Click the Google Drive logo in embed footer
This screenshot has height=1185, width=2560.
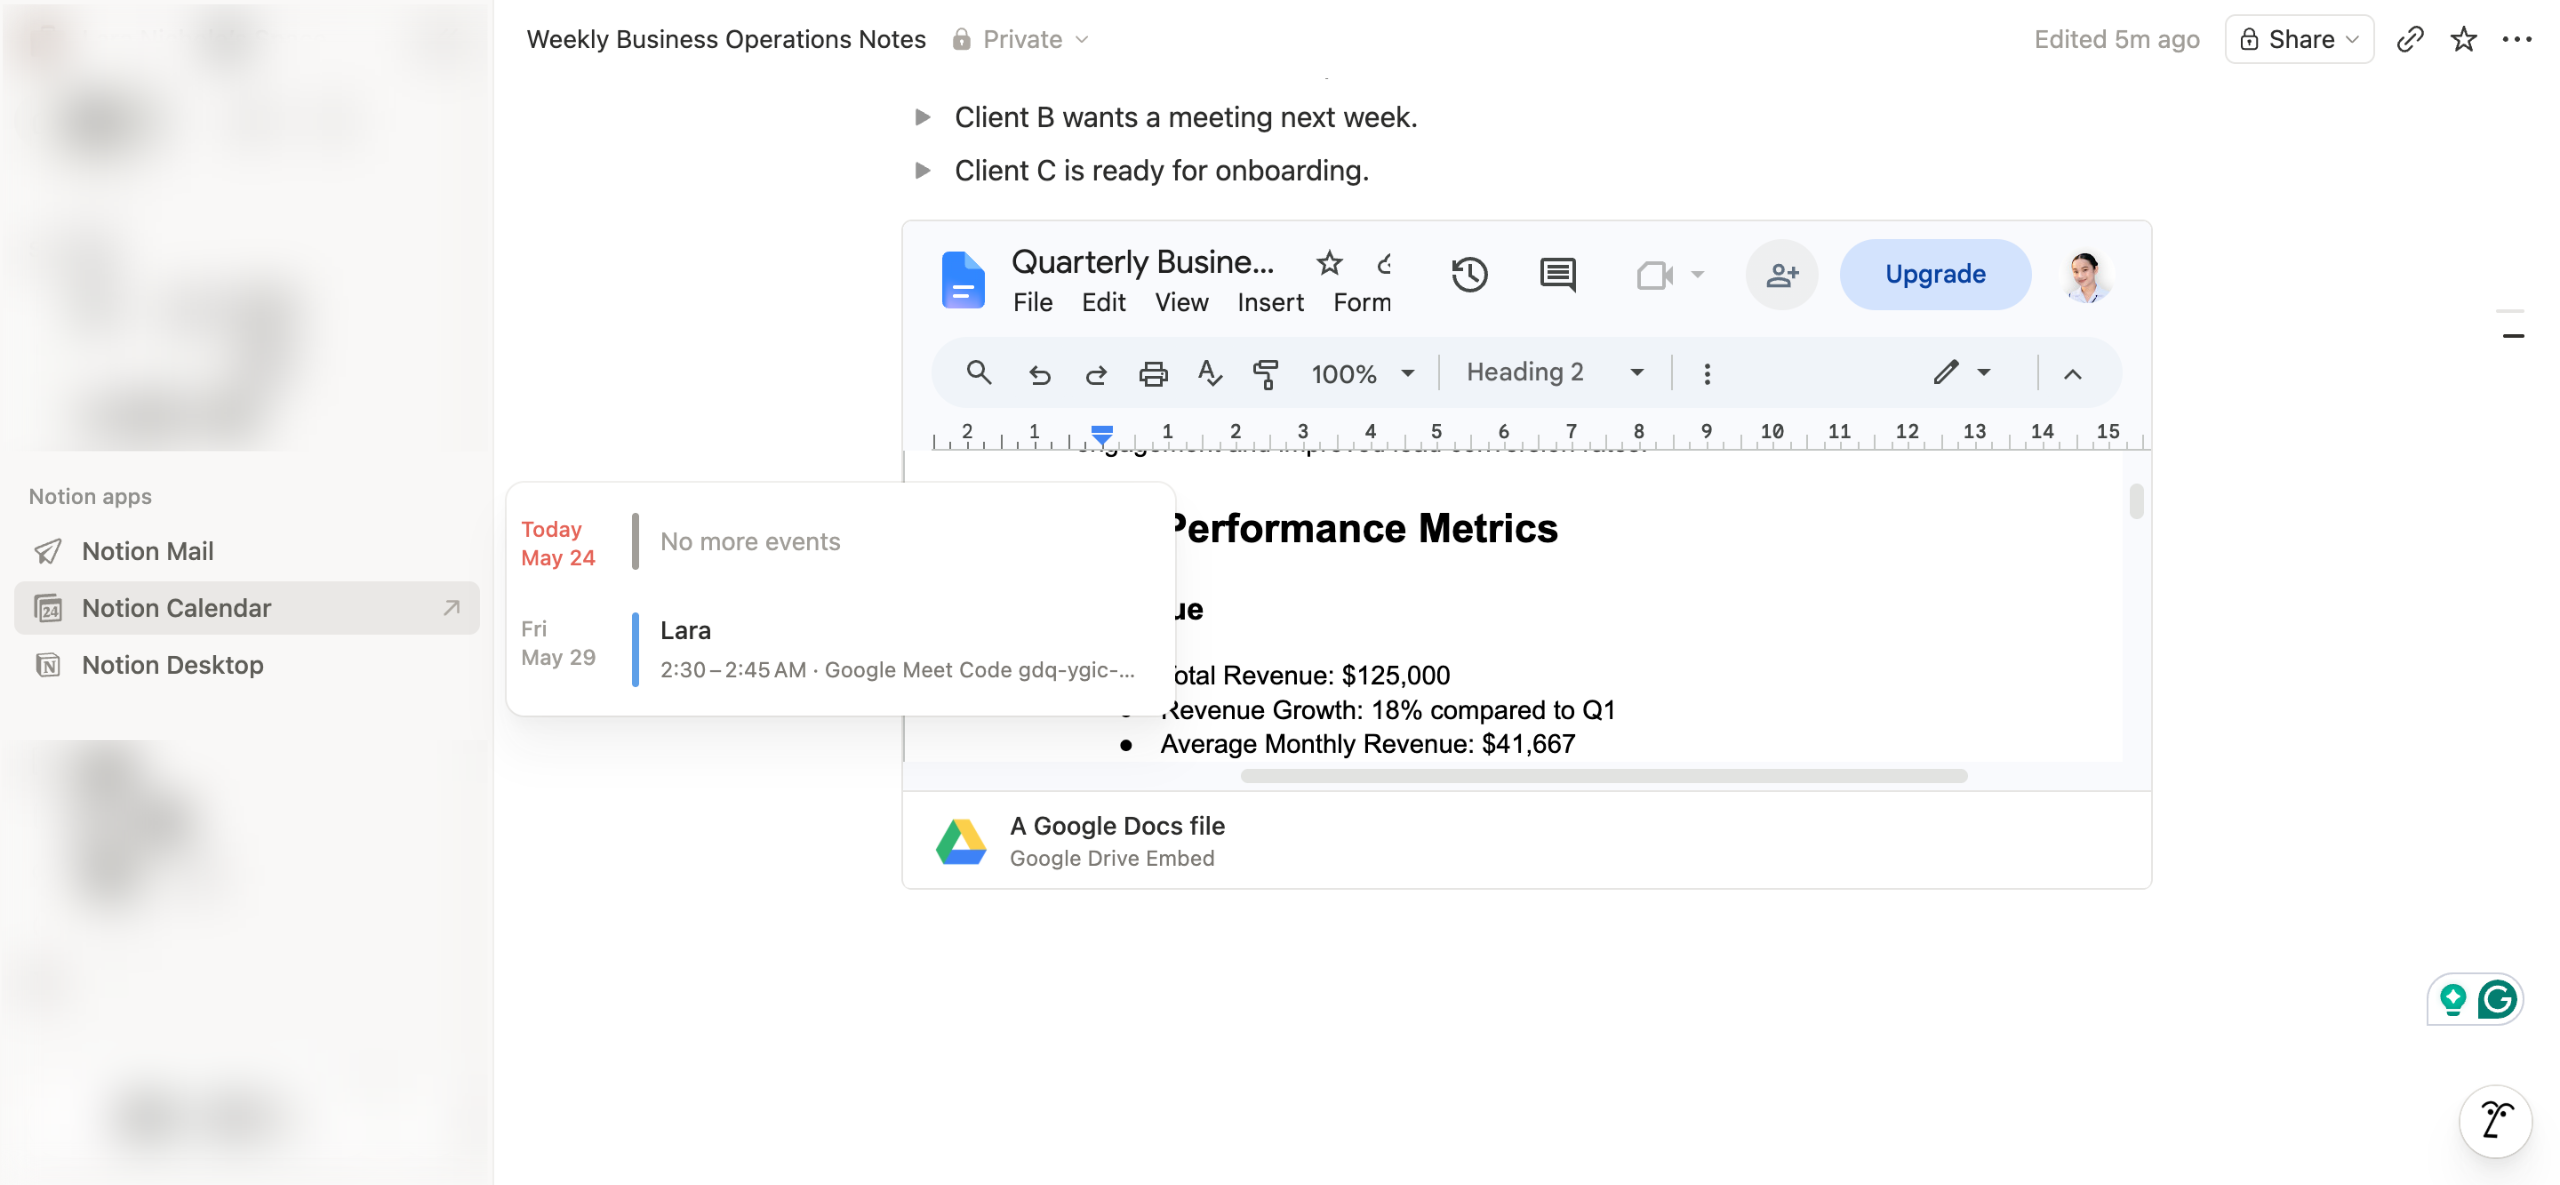pyautogui.click(x=961, y=842)
